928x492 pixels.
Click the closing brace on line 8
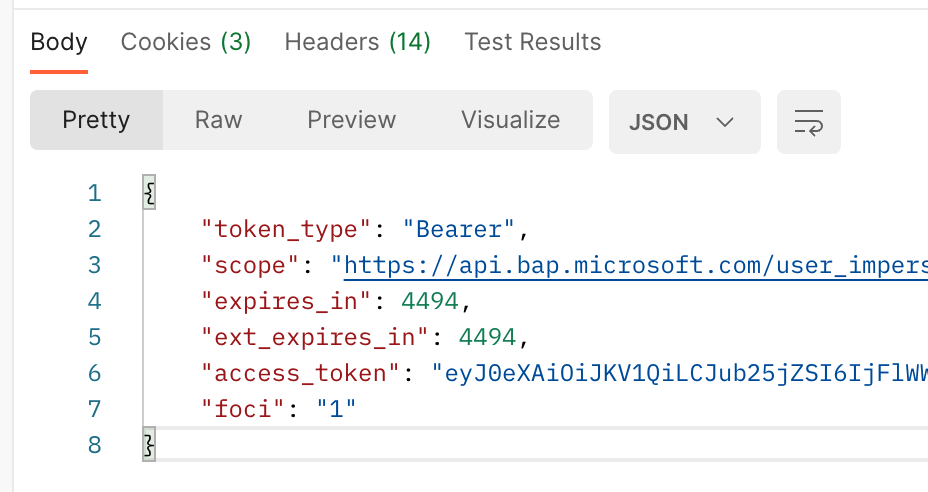coord(150,445)
